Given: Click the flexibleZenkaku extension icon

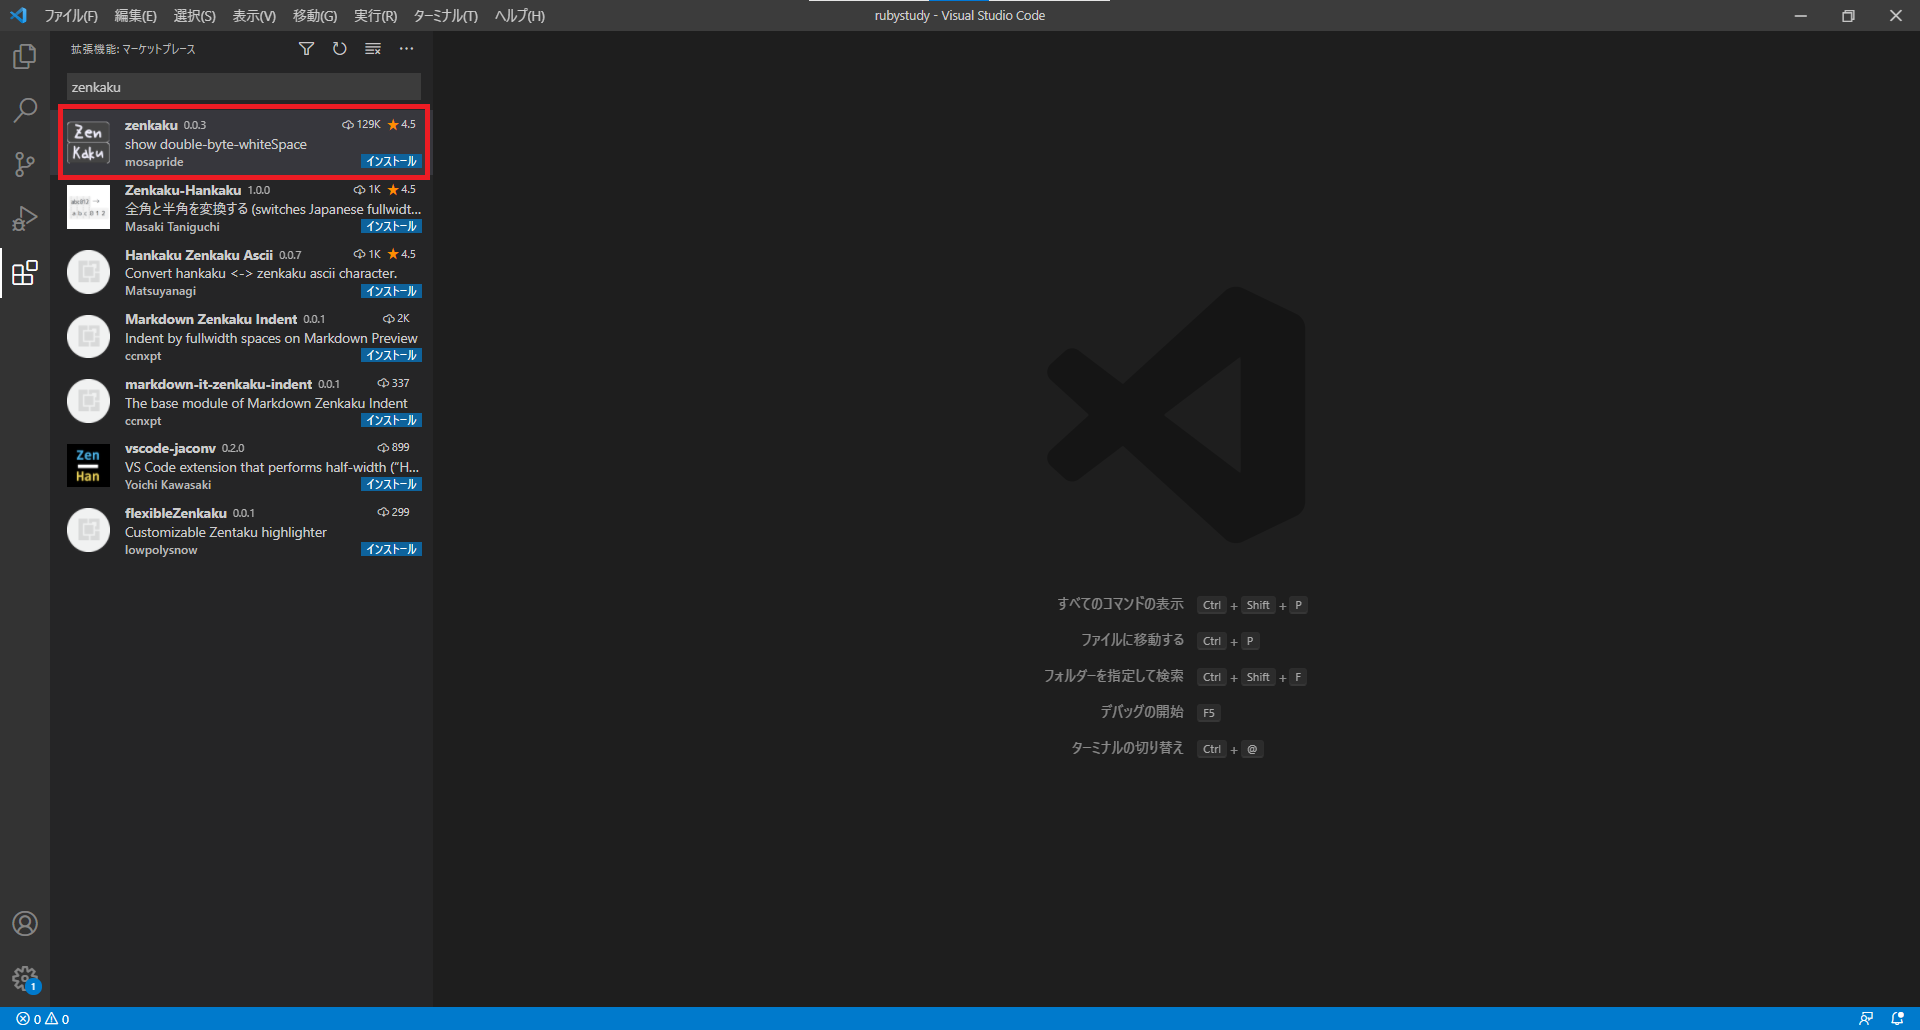Looking at the screenshot, I should point(88,530).
